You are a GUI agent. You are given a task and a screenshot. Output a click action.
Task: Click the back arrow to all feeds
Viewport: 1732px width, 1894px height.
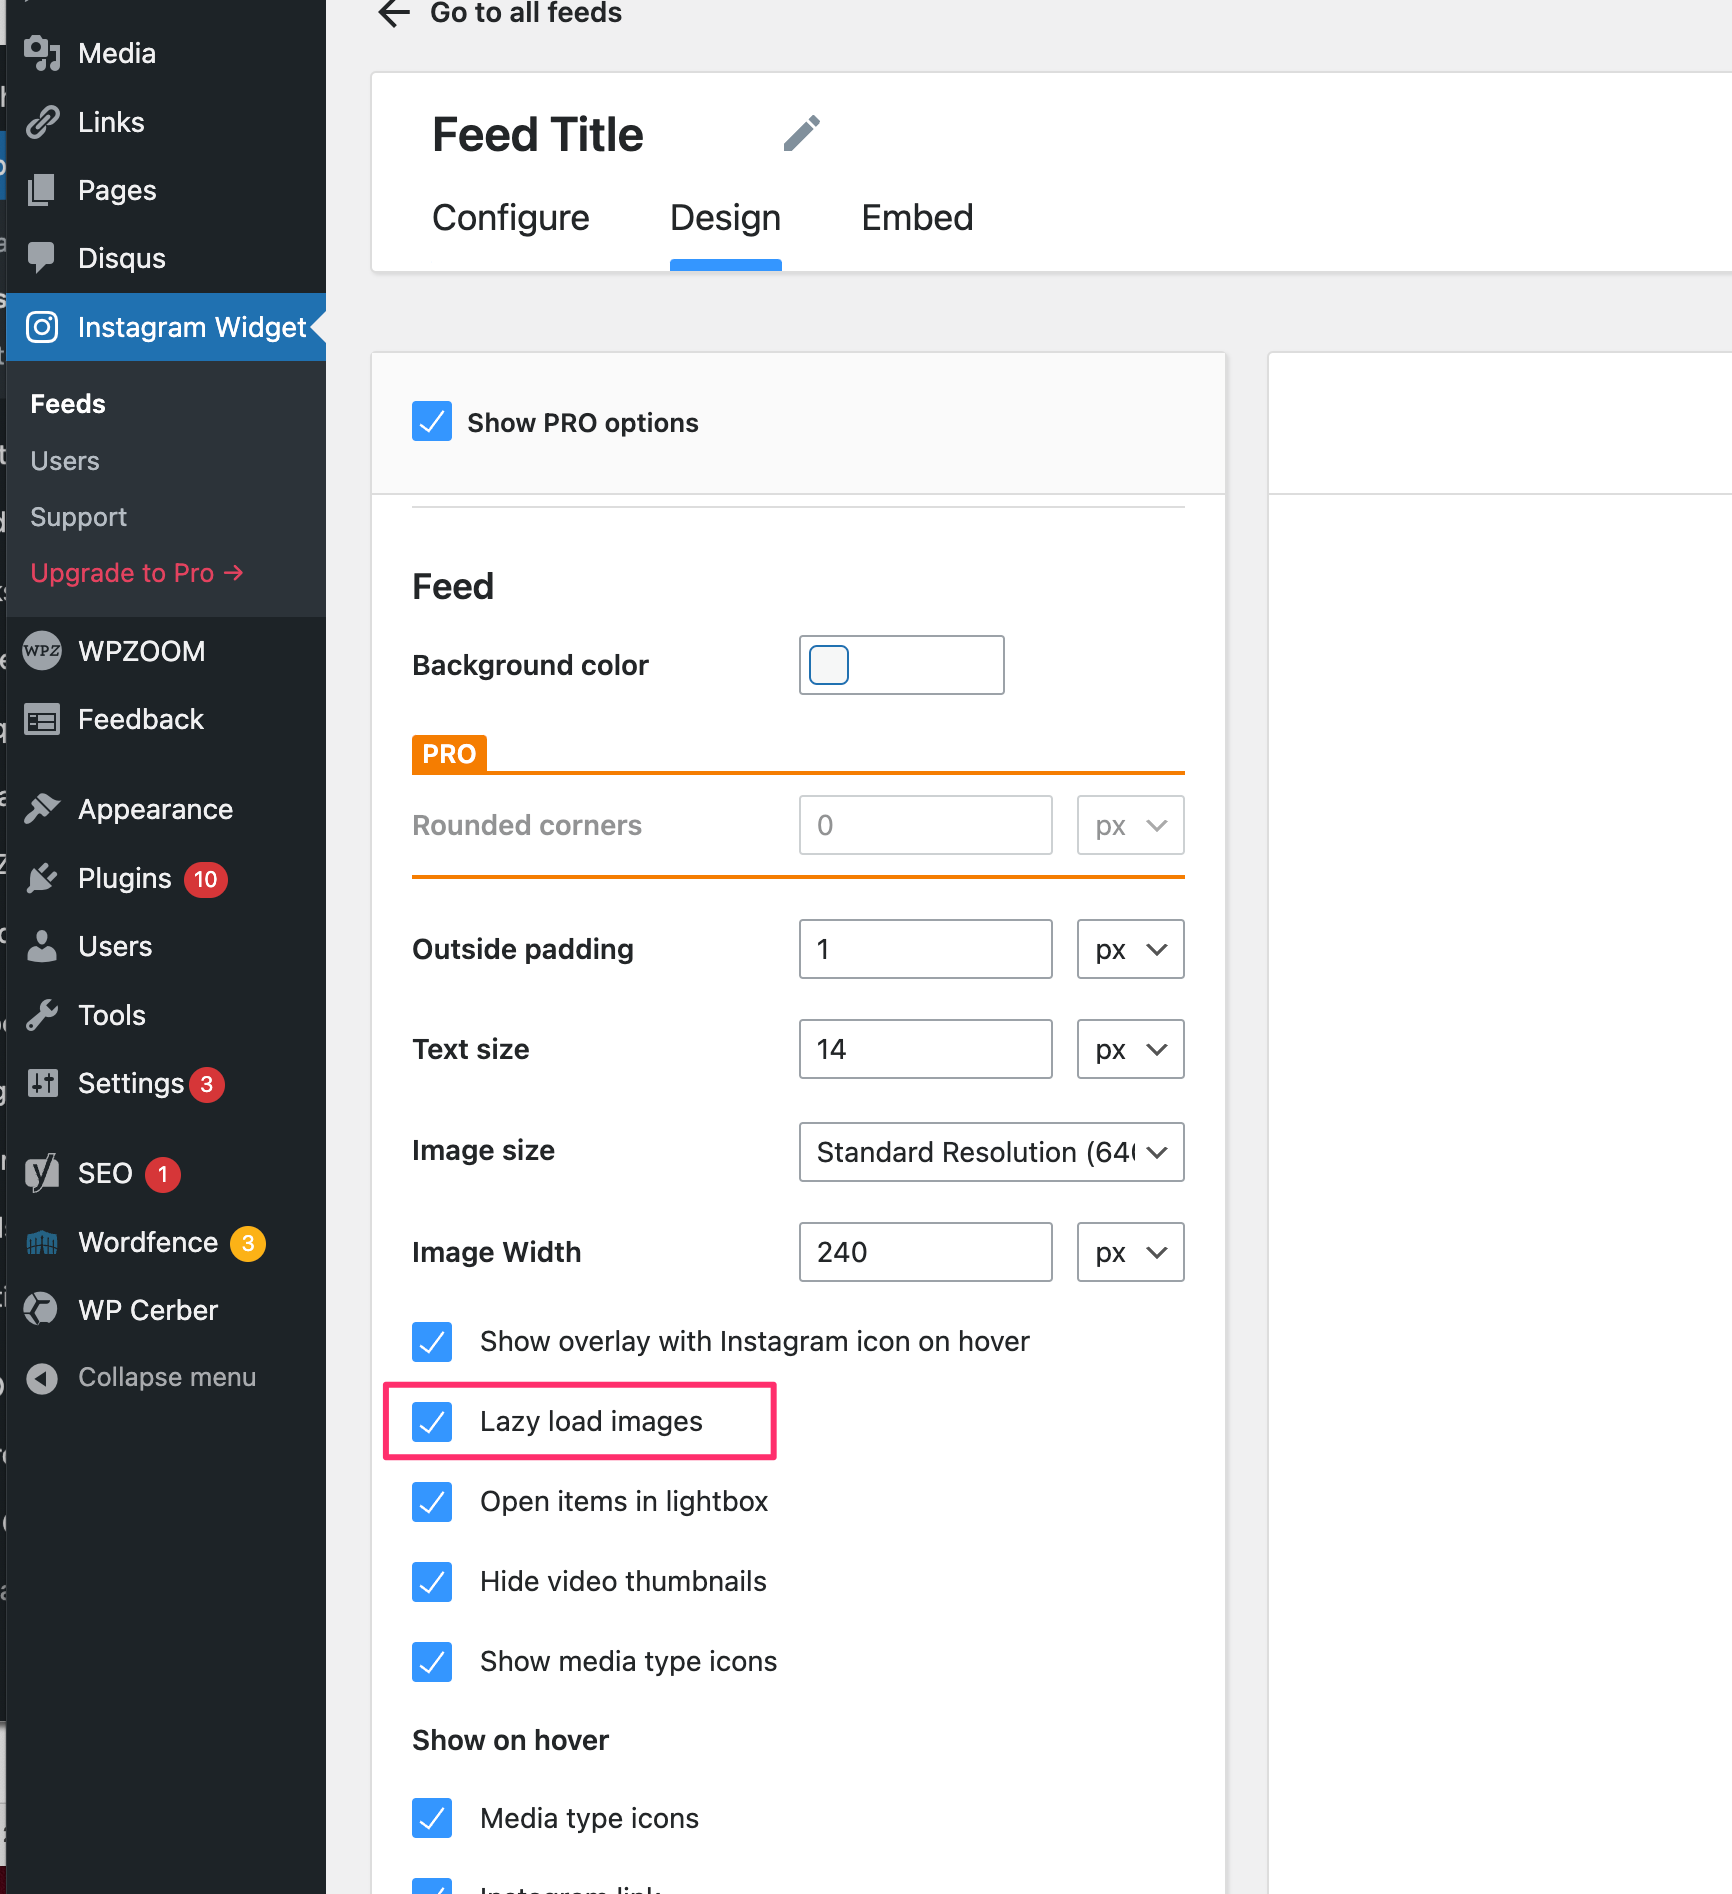click(x=394, y=14)
